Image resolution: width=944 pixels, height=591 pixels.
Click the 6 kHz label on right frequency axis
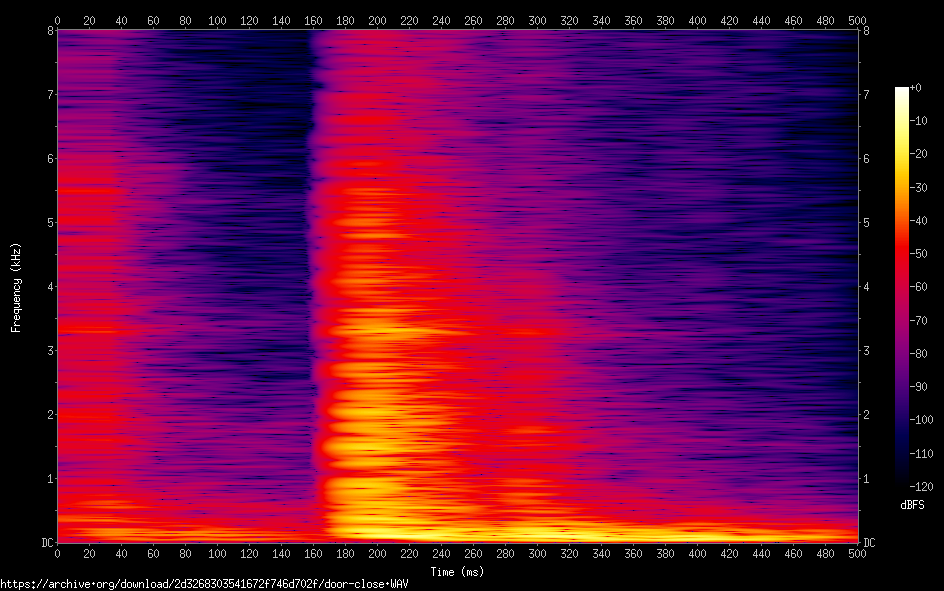866,159
